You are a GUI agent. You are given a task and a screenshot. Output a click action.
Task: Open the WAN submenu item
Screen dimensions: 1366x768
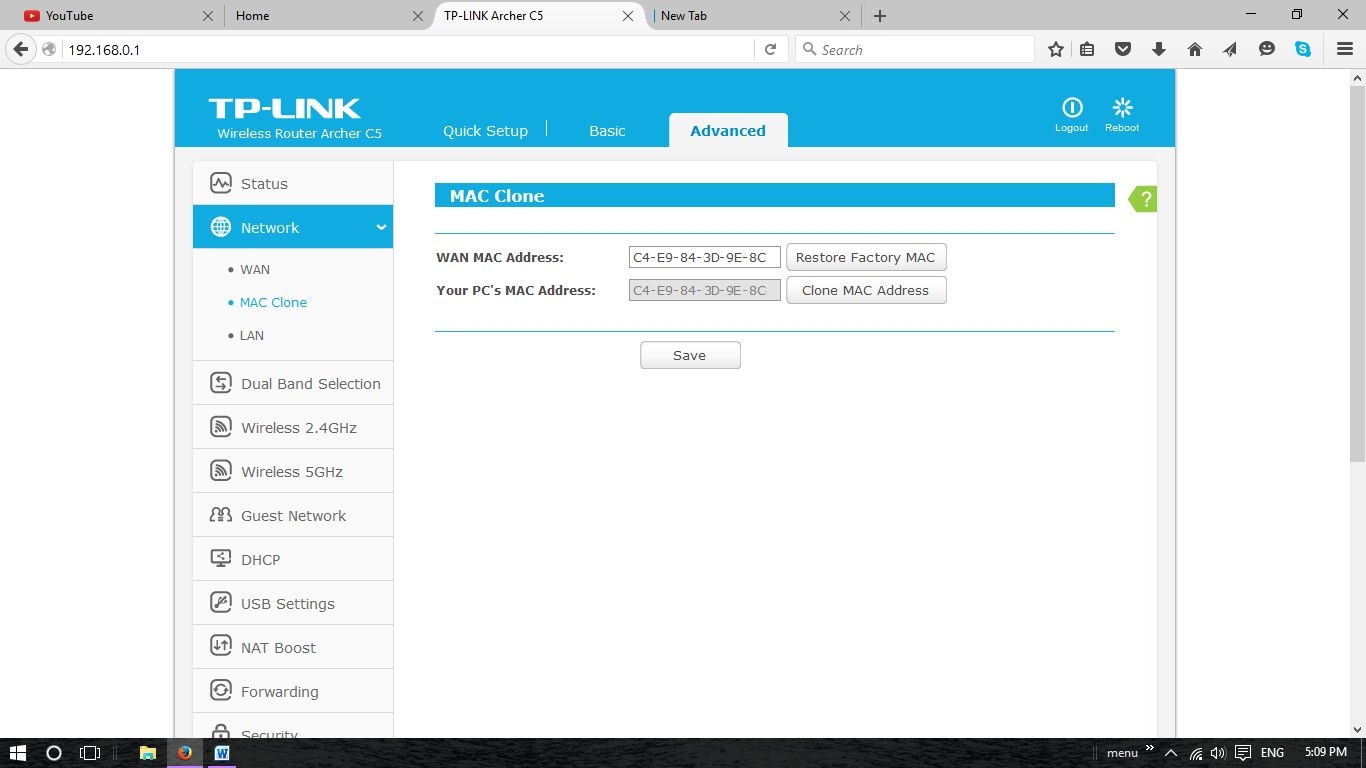coord(255,269)
